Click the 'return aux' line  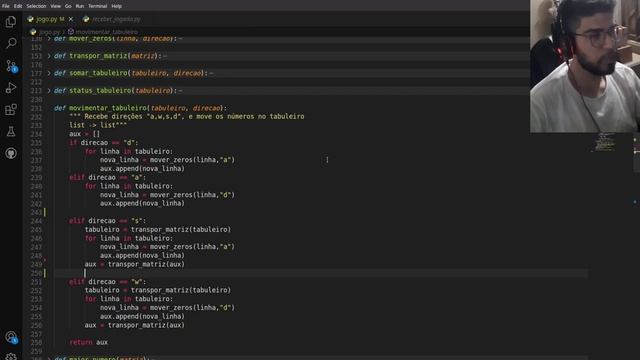coord(89,342)
